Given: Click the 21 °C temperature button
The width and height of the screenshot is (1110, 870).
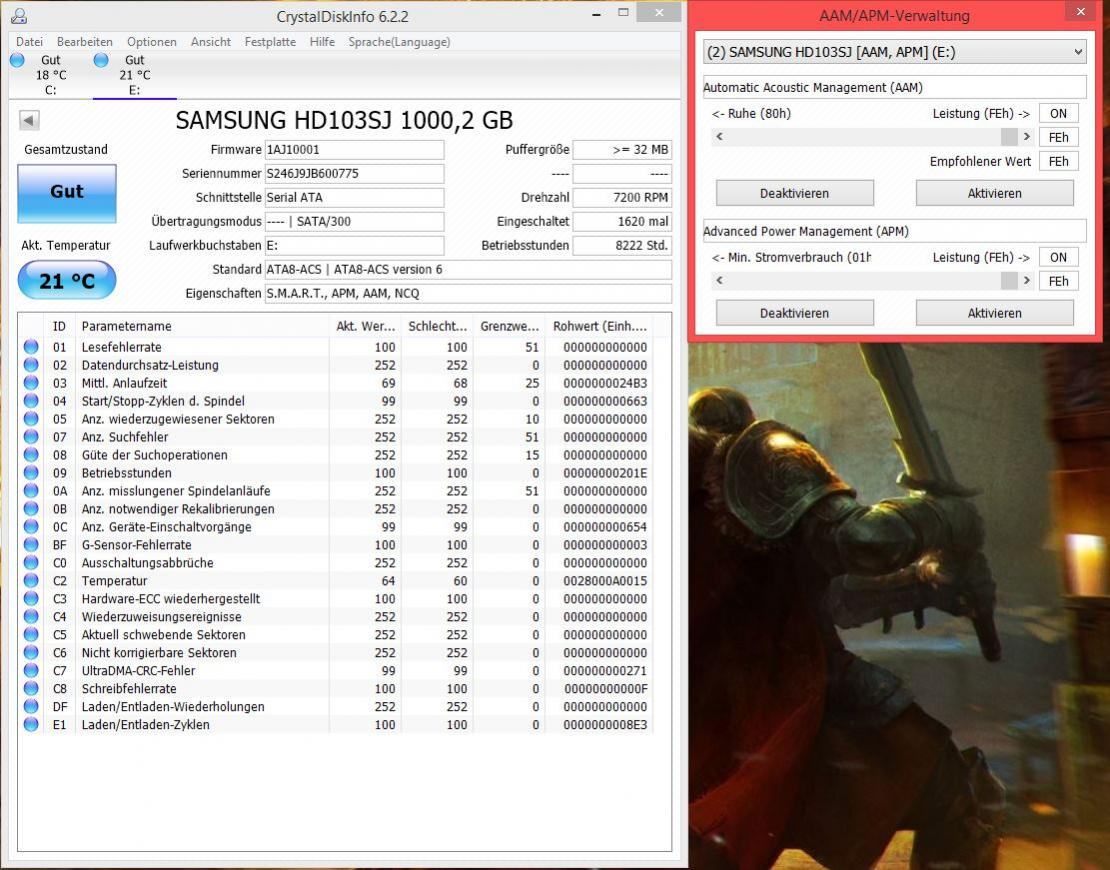Looking at the screenshot, I should pyautogui.click(x=67, y=280).
